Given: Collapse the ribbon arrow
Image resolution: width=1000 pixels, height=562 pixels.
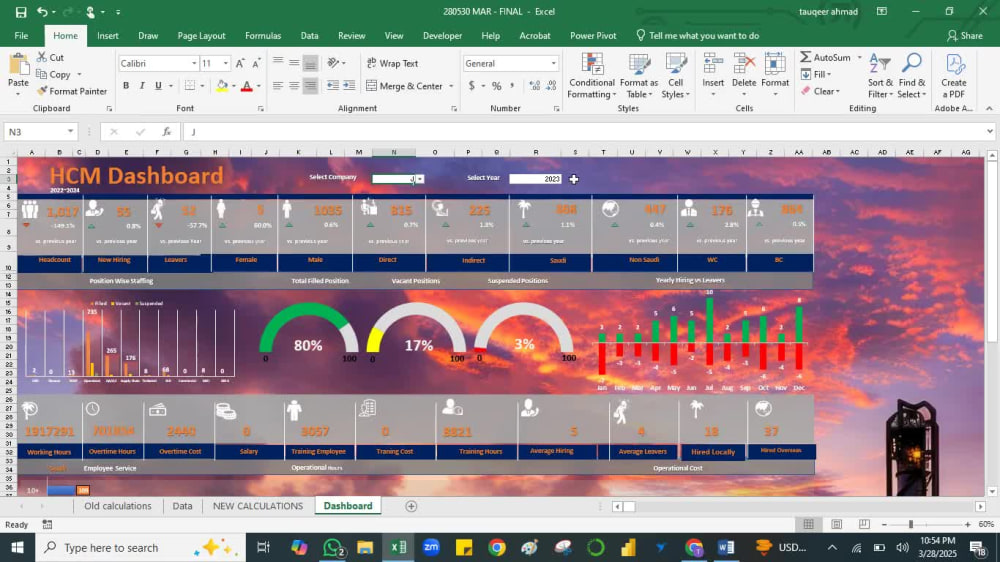Looking at the screenshot, I should tap(989, 108).
